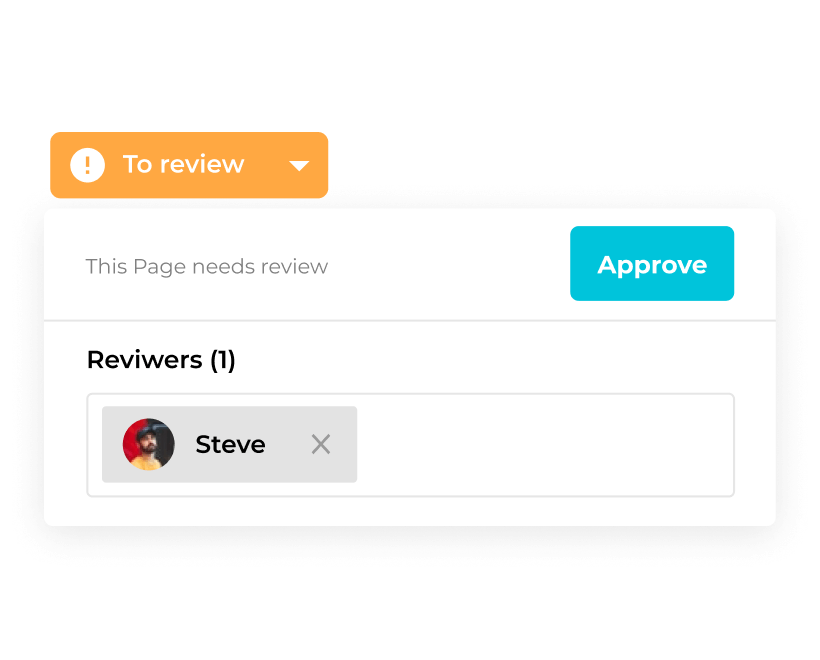Expand the To review dropdown arrow
The height and width of the screenshot is (660, 820).
[299, 166]
